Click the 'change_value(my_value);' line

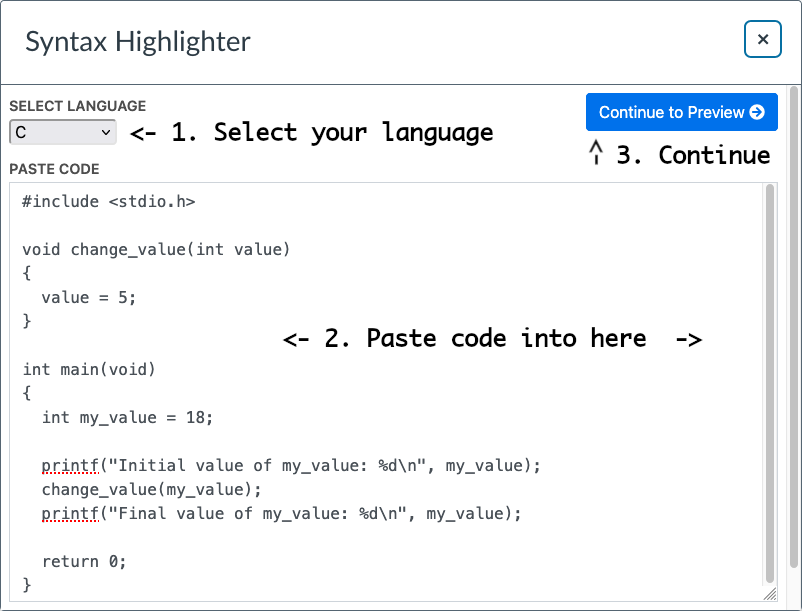[151, 490]
